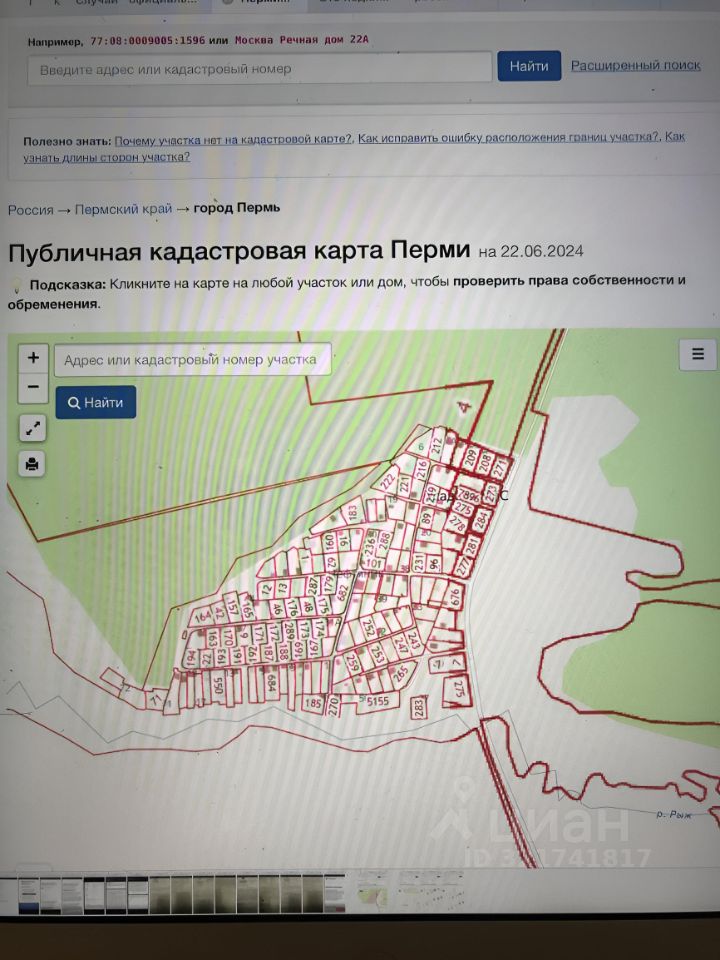Select parcel 5155 on the map
The height and width of the screenshot is (960, 720).
pos(378,701)
